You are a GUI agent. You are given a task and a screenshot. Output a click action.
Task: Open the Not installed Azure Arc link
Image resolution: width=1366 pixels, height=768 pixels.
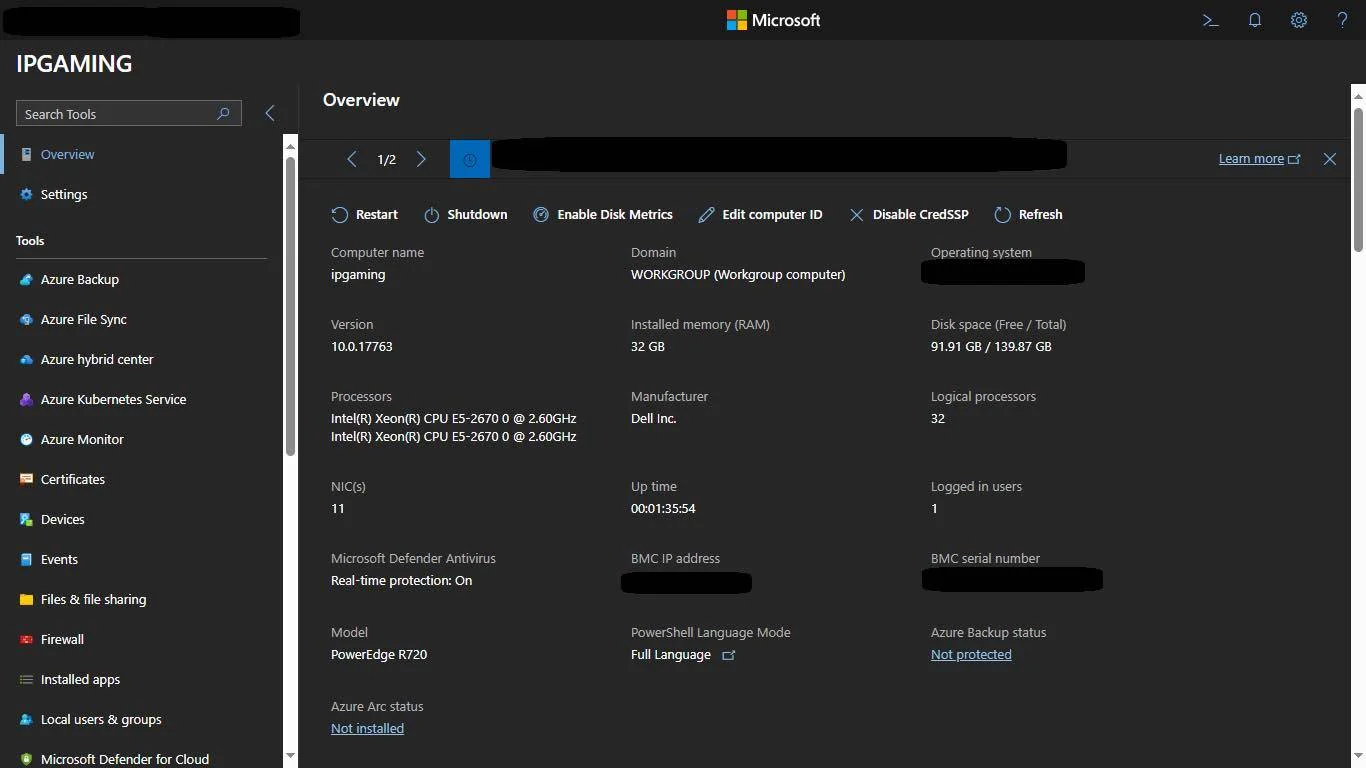click(x=367, y=729)
